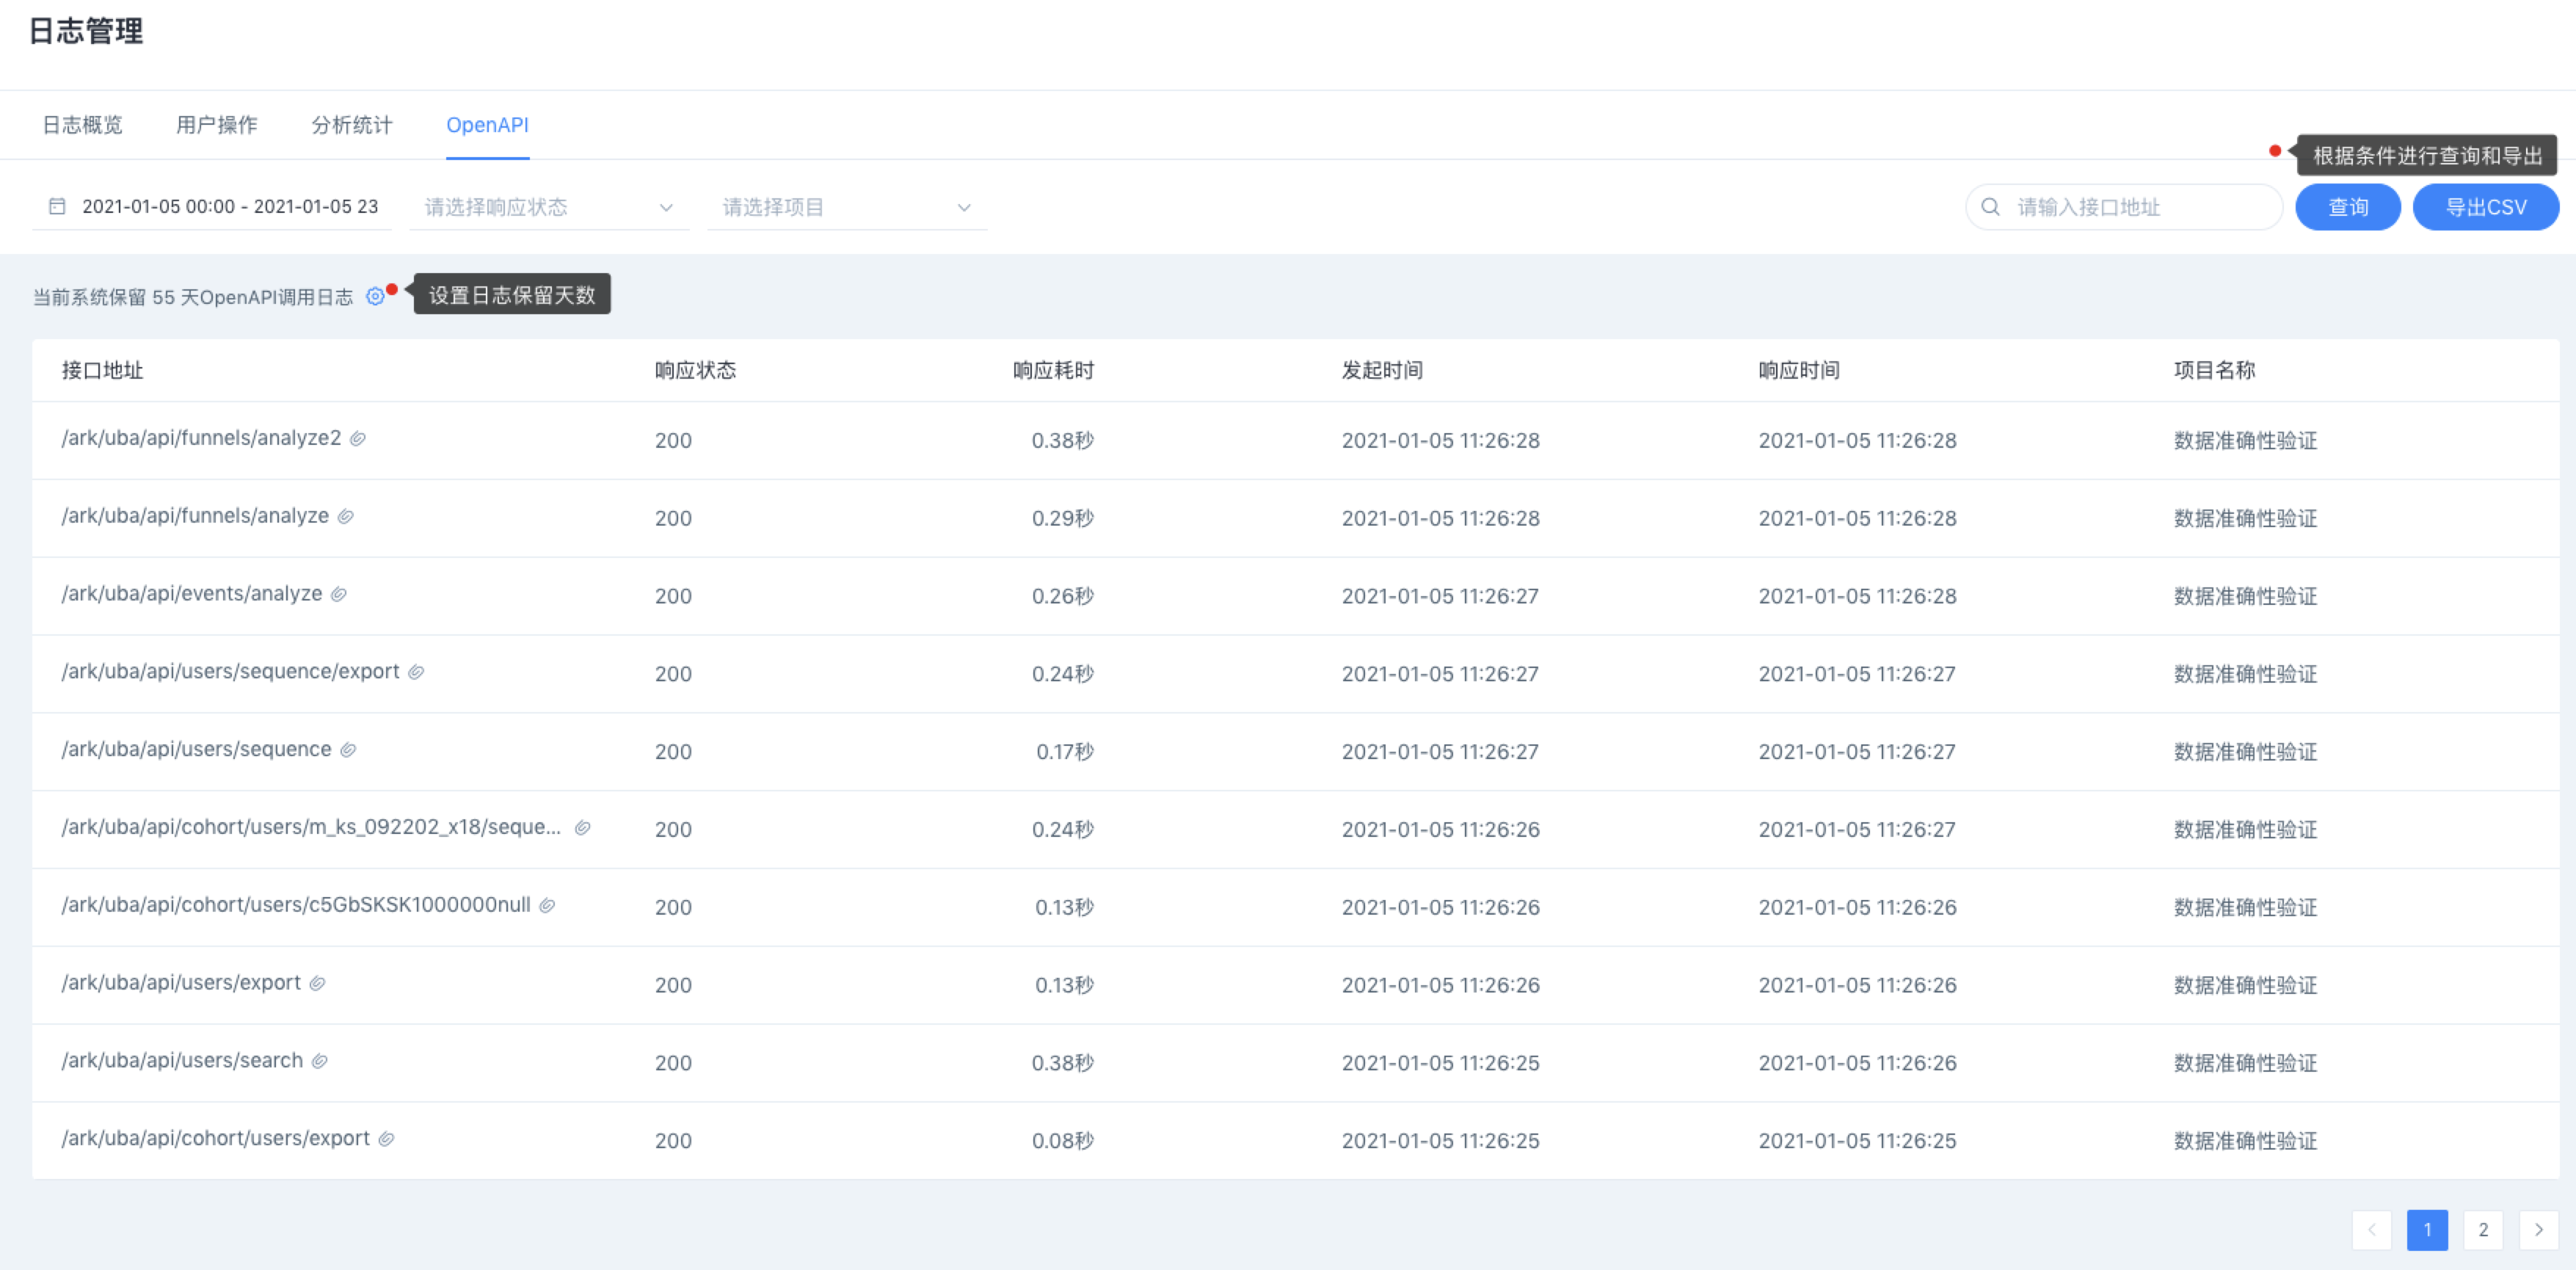Viewport: 2576px width, 1270px height.
Task: Click the 接口地址 column header
Action: 102,370
